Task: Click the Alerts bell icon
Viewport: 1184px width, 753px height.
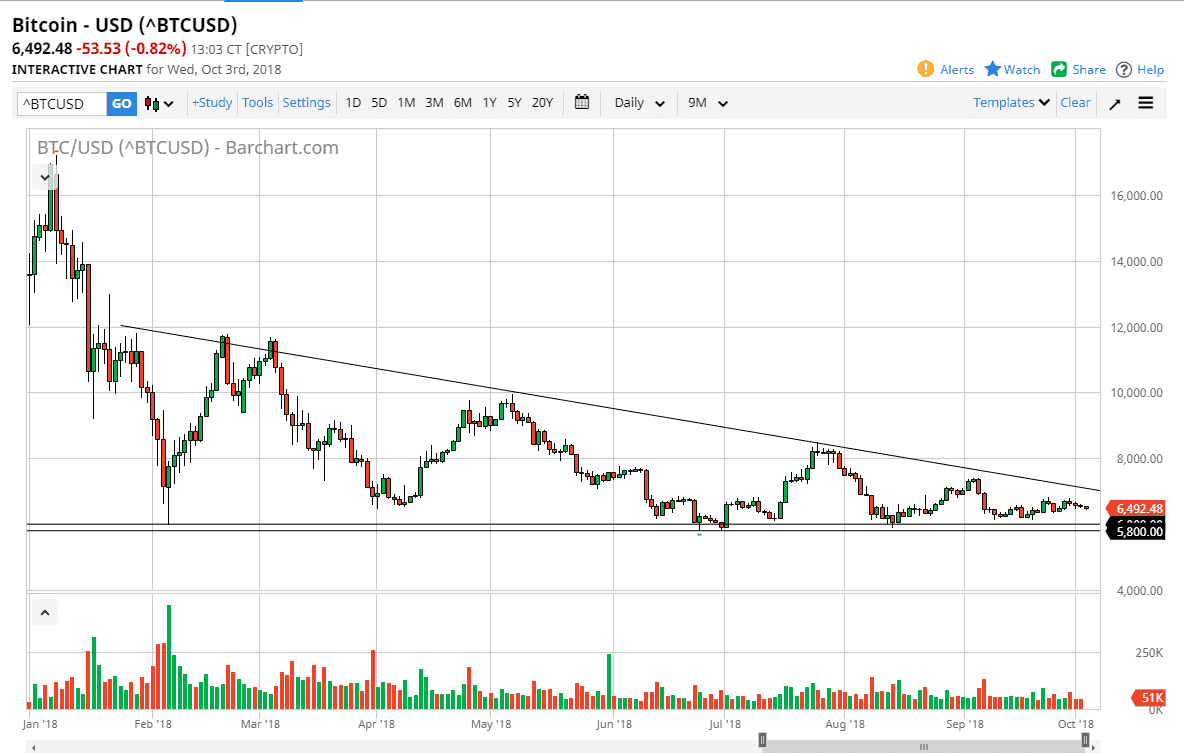Action: 928,69
